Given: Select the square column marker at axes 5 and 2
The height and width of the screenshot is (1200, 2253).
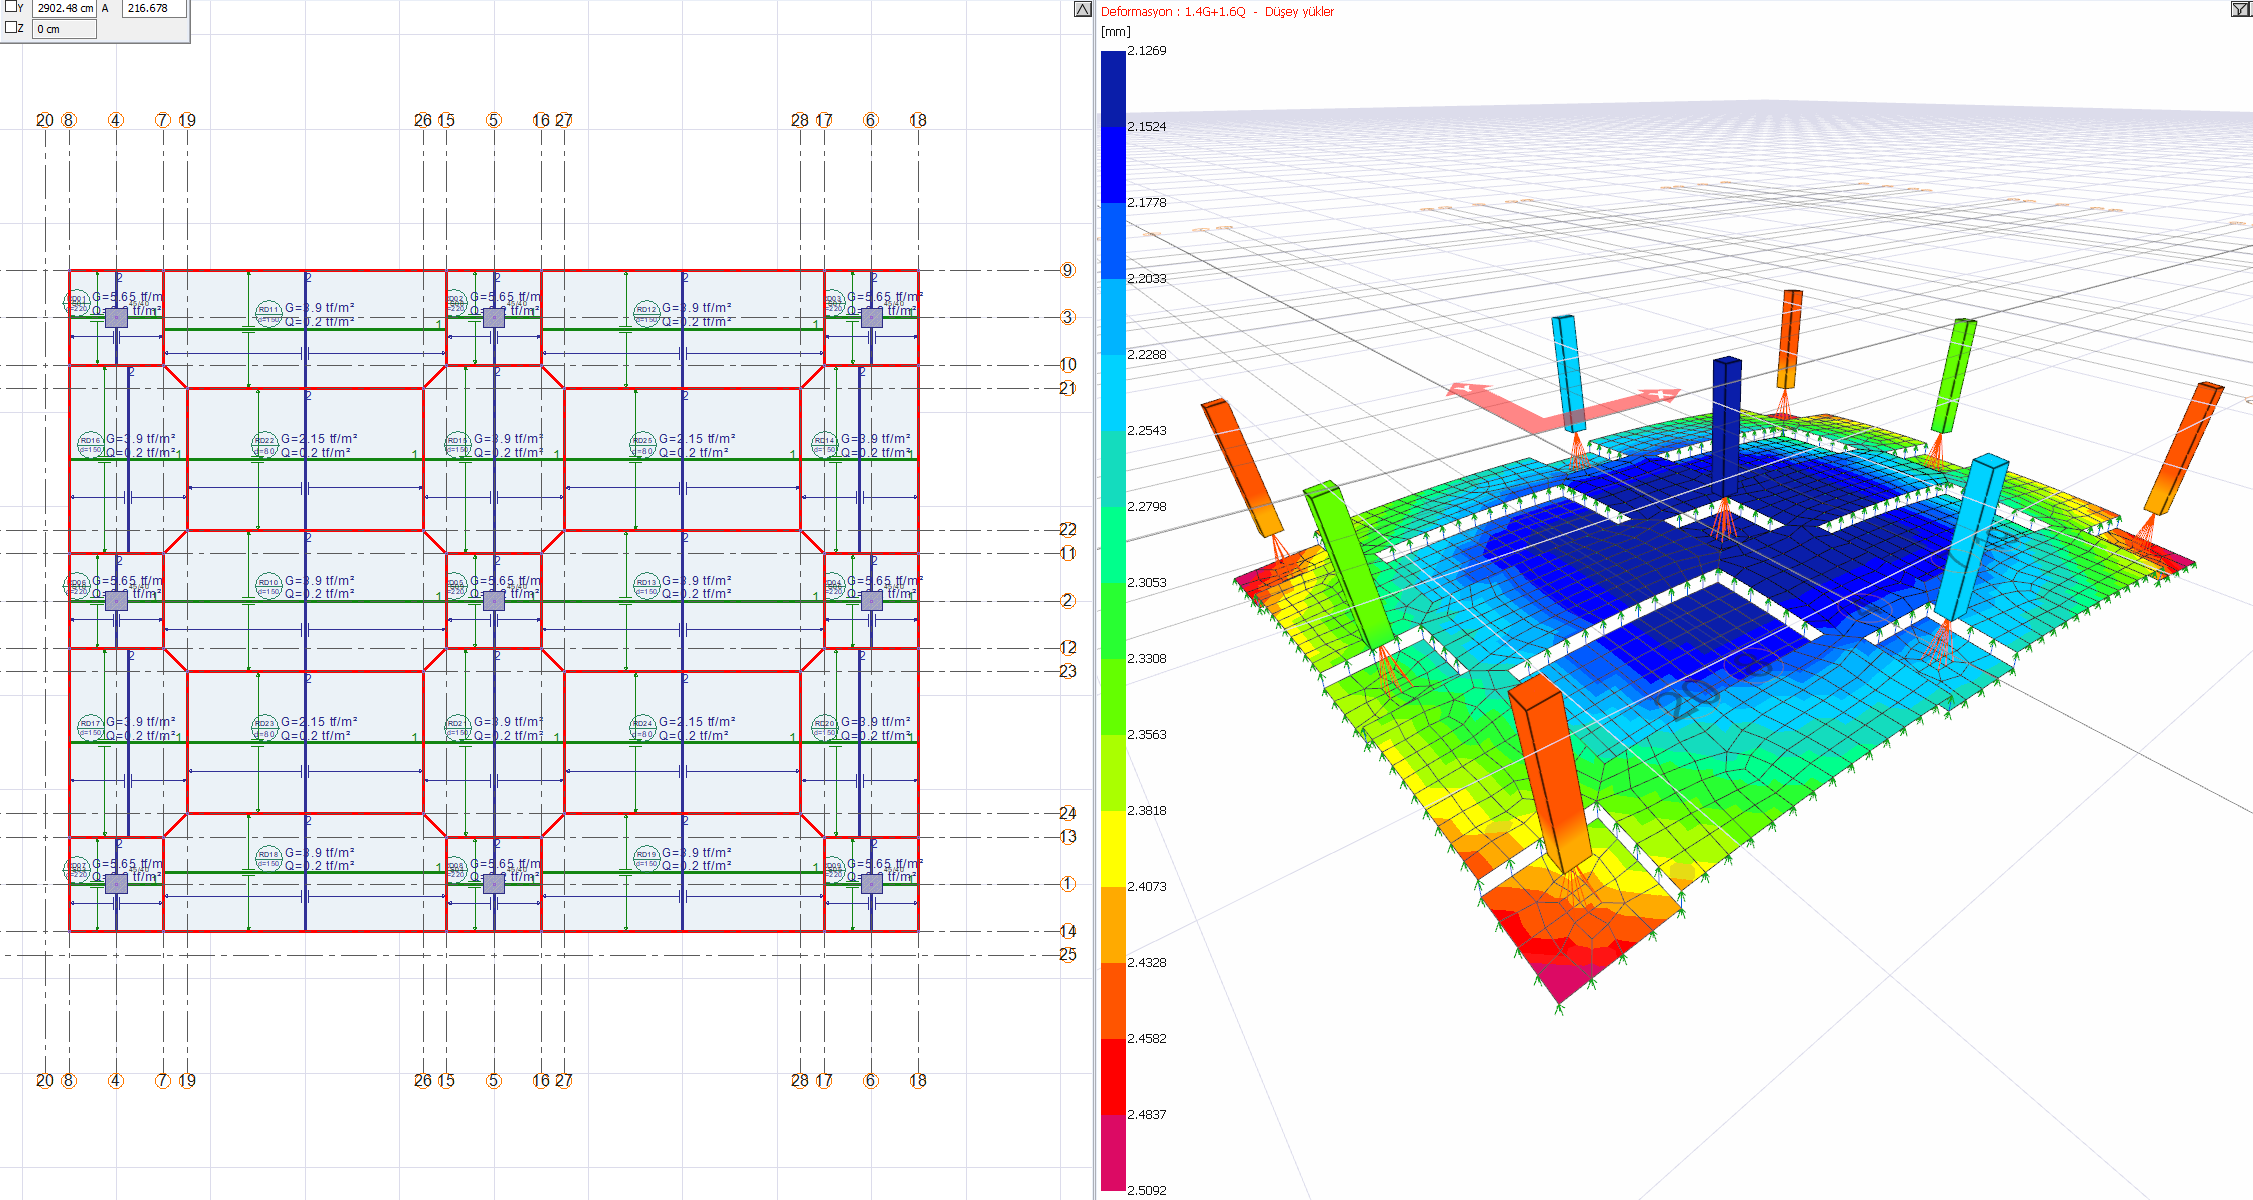Looking at the screenshot, I should pos(494,601).
